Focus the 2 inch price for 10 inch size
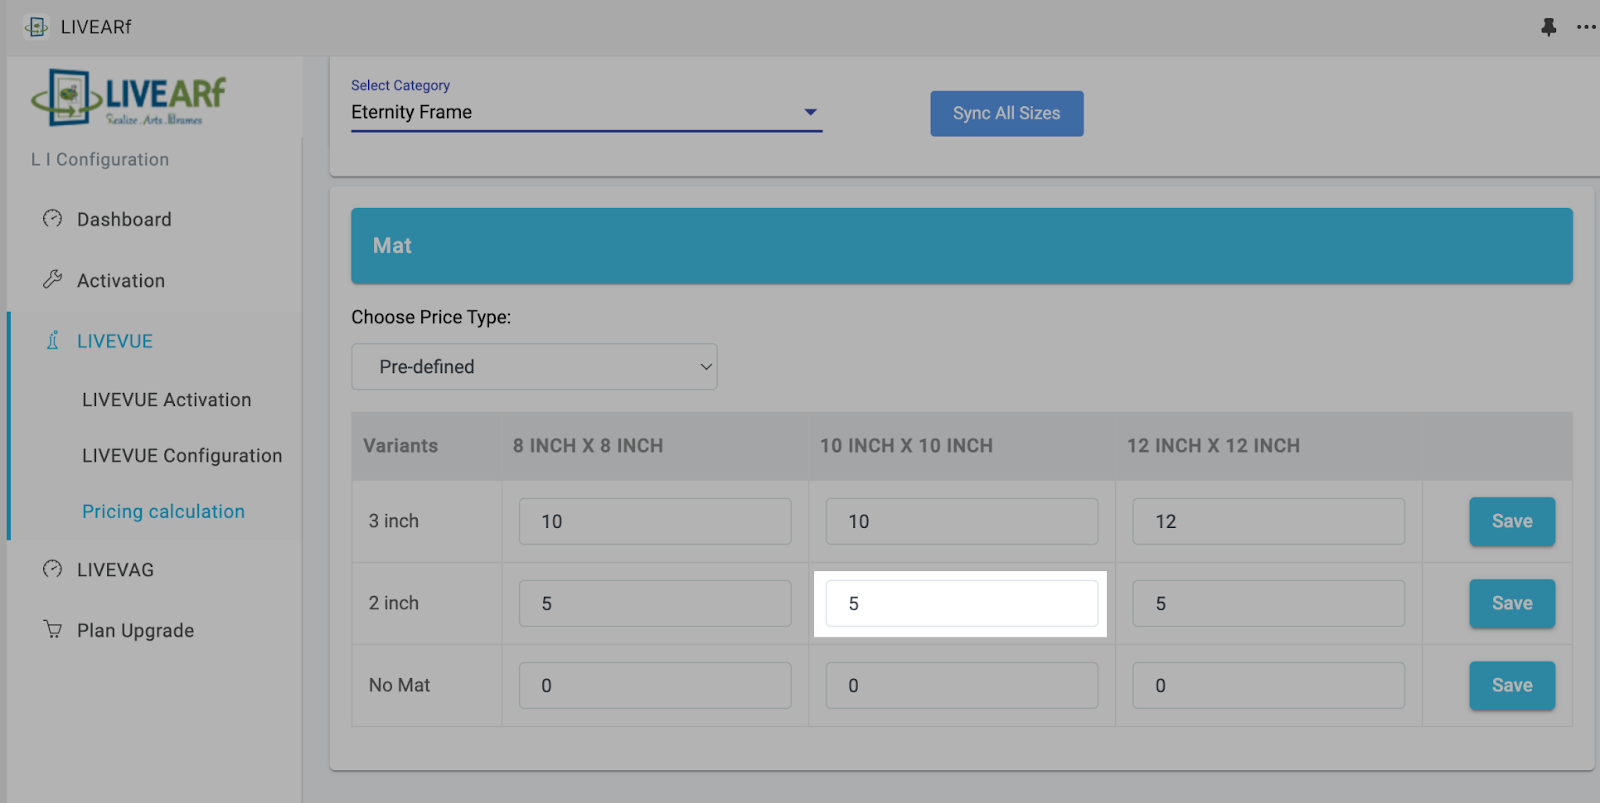1600x803 pixels. 962,603
